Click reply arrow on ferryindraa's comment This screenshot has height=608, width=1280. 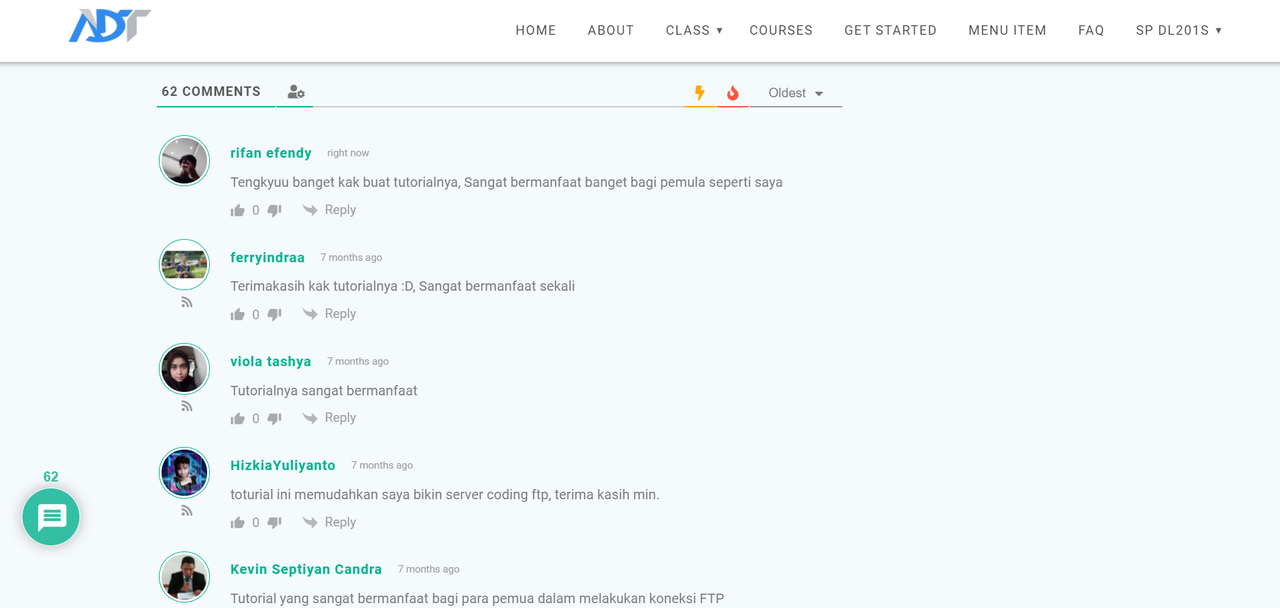coord(310,314)
